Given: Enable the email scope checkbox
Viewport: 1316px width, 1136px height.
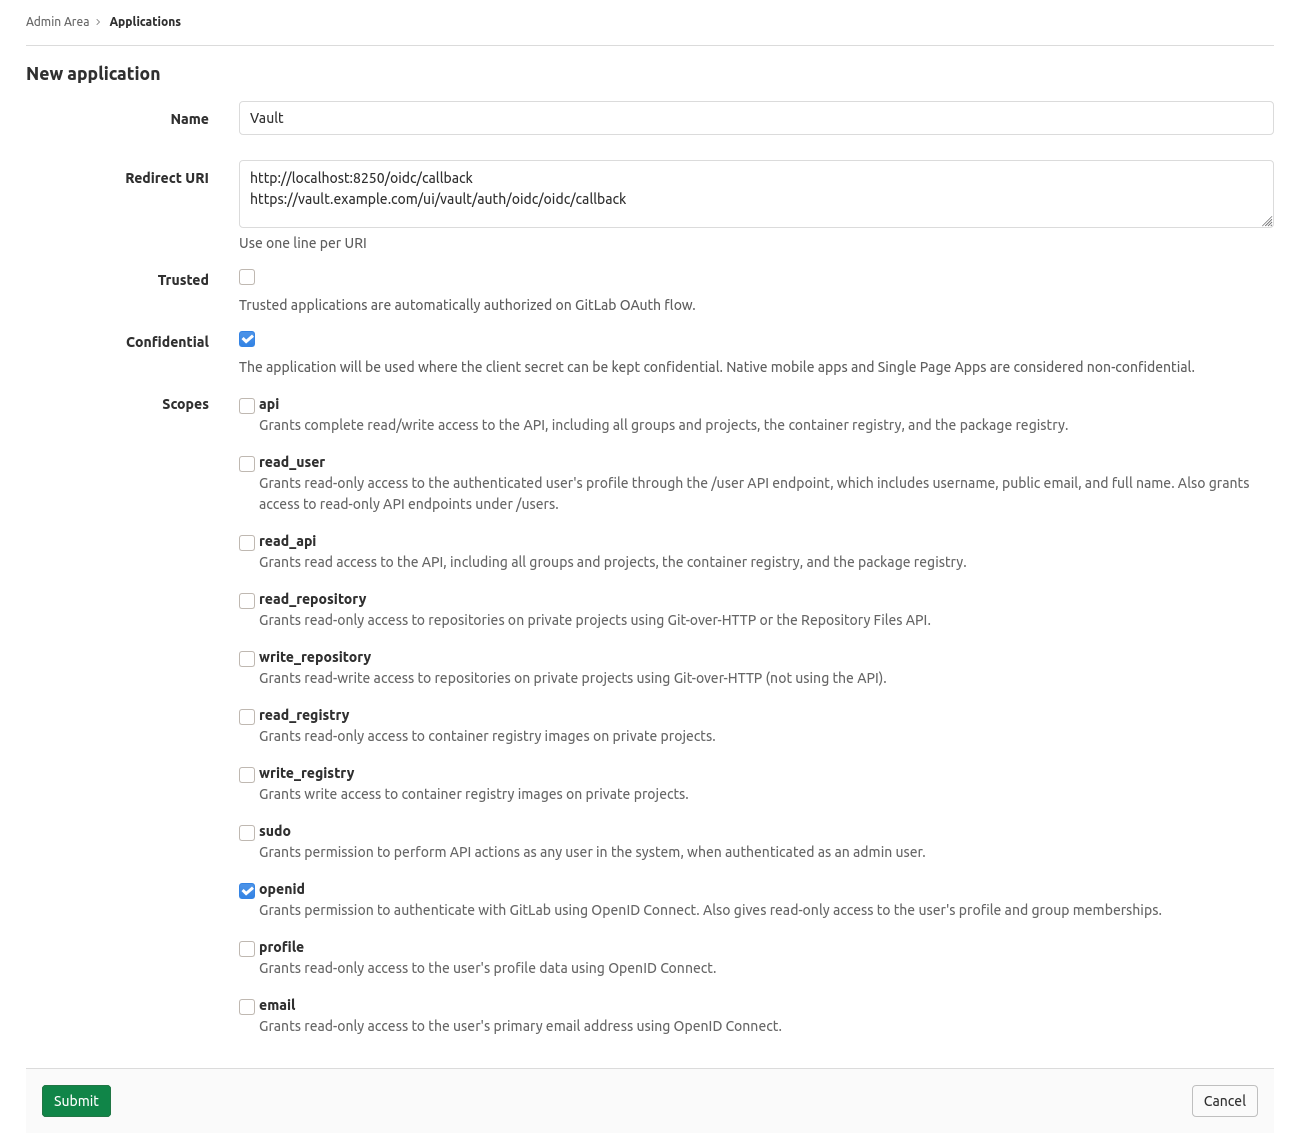Looking at the screenshot, I should tap(247, 1006).
